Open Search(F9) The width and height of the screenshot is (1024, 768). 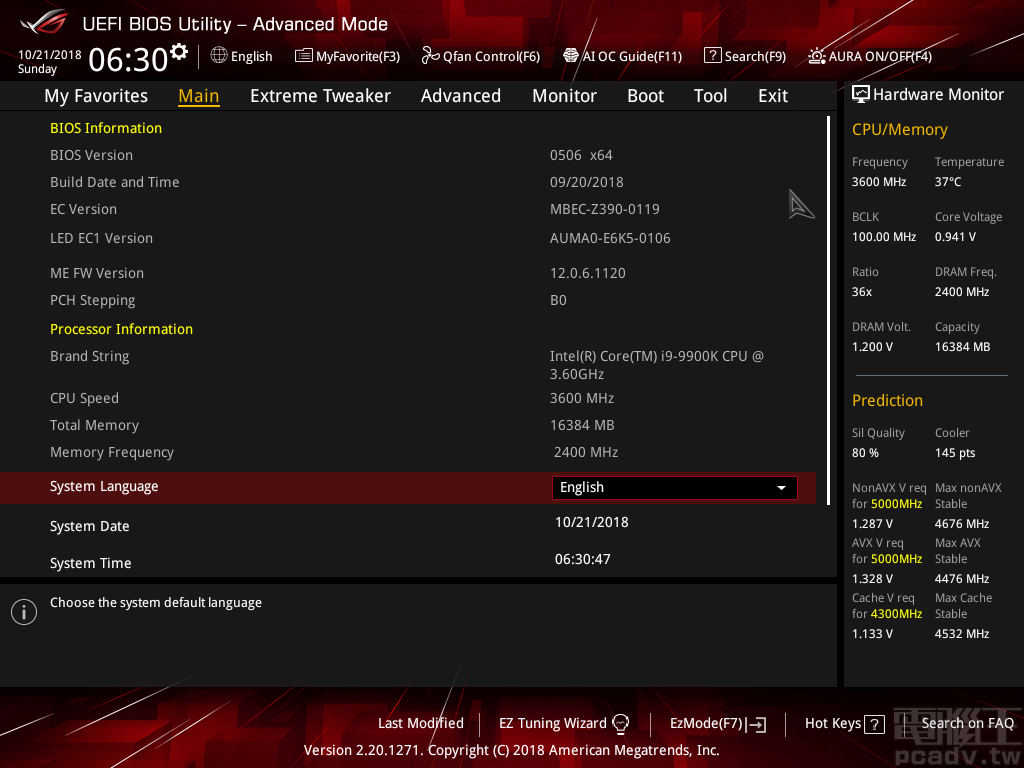pyautogui.click(x=755, y=56)
